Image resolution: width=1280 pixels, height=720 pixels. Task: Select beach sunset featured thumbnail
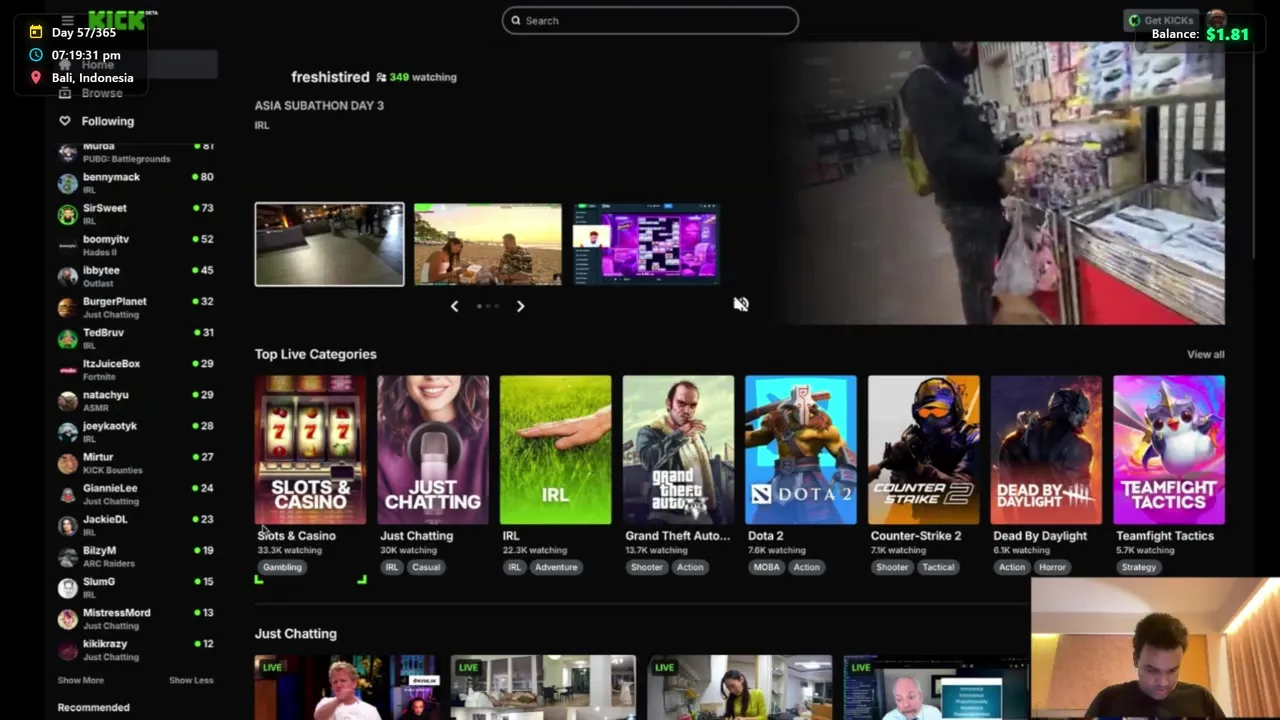(x=488, y=244)
